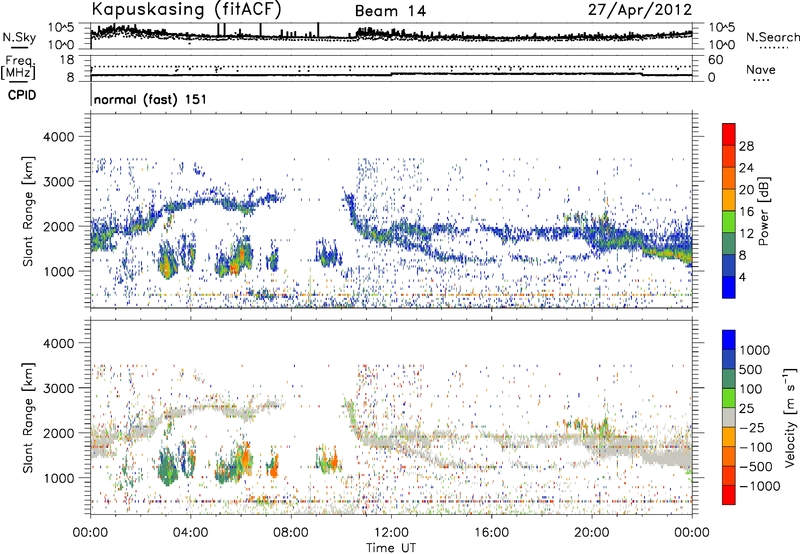This screenshot has height=554, width=800.
Task: Click the power panel Slant Range label
Action: coord(28,211)
